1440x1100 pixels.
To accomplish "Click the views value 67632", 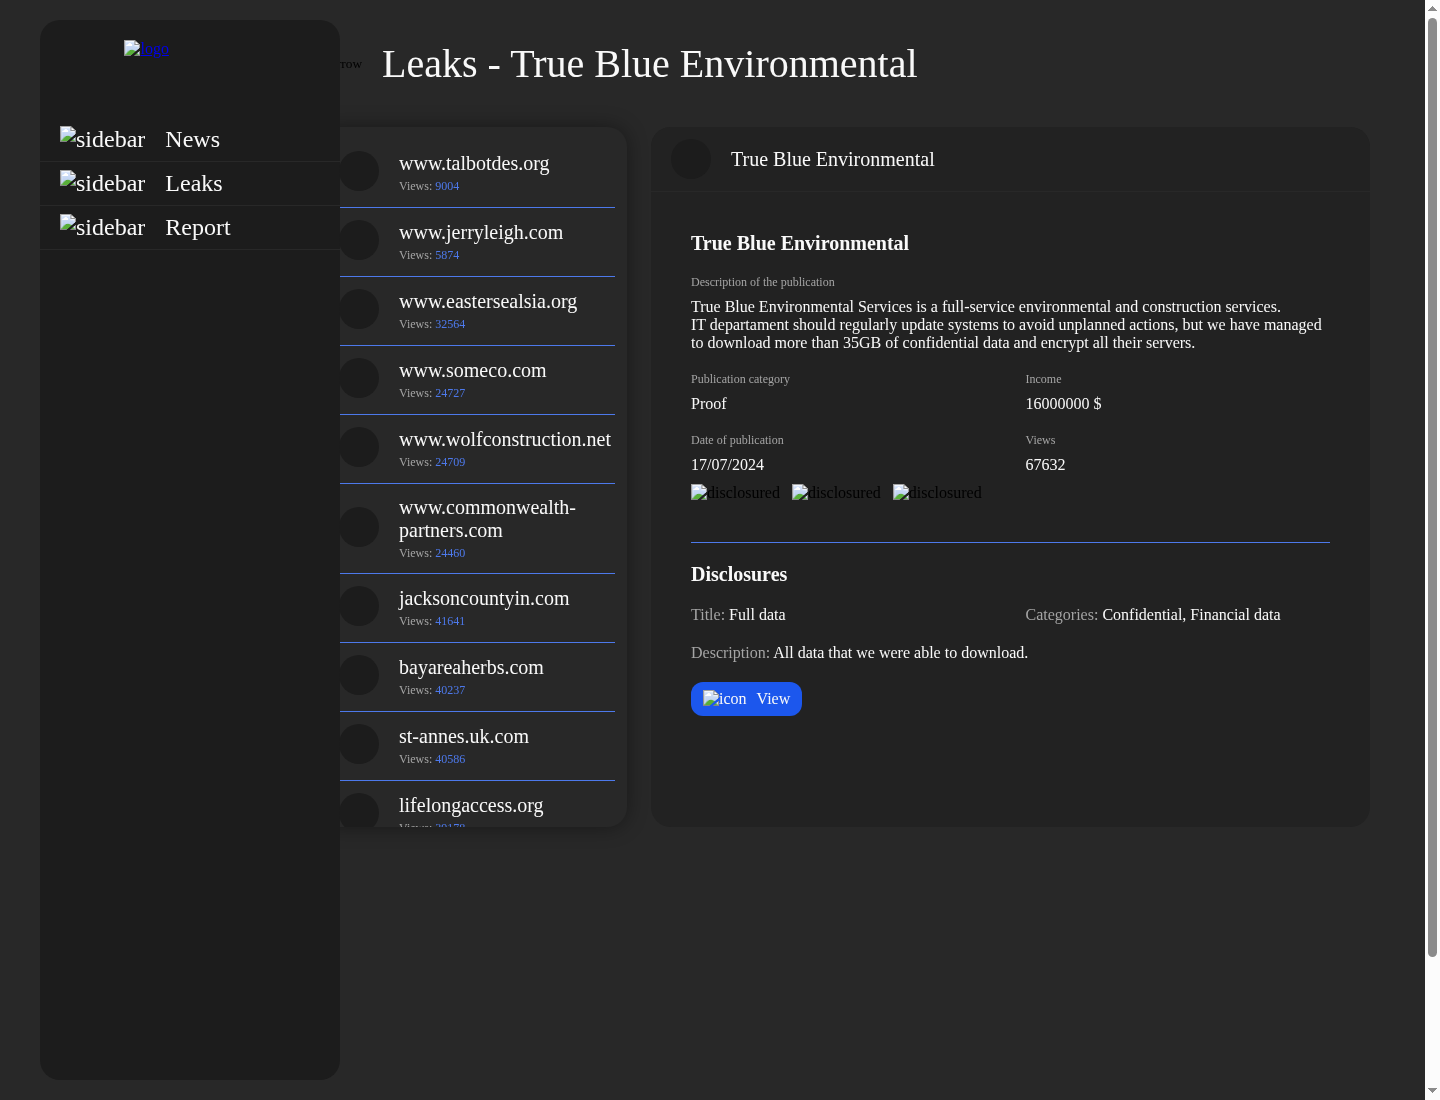I will tap(1045, 465).
